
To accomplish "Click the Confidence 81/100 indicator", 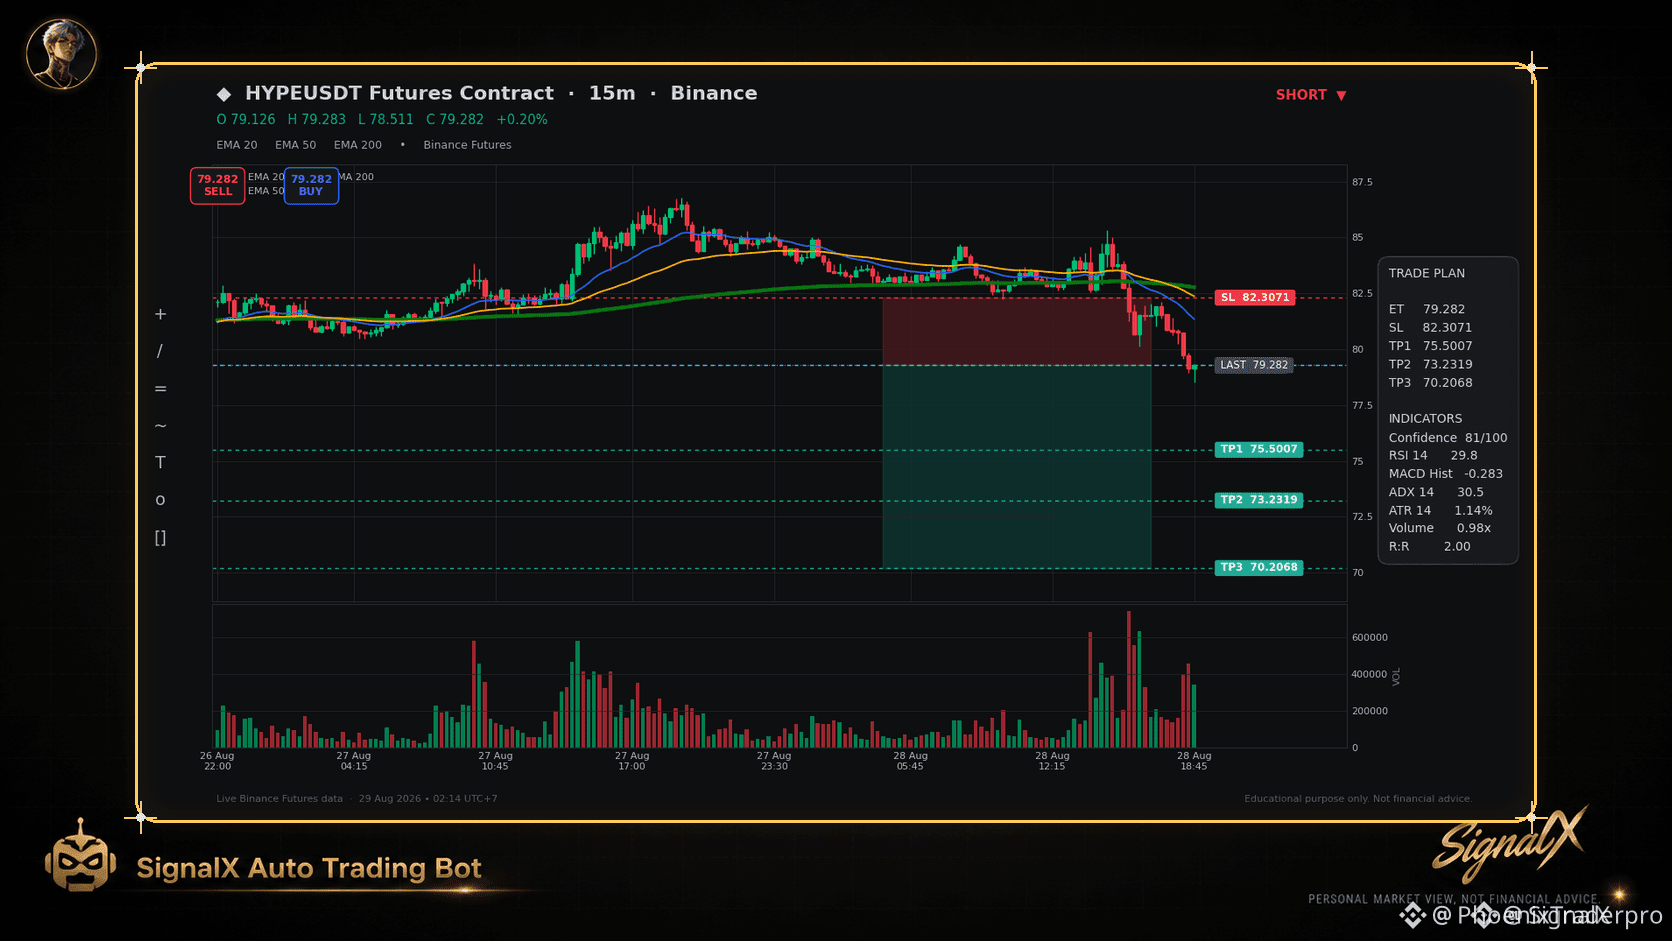I will 1448,438.
